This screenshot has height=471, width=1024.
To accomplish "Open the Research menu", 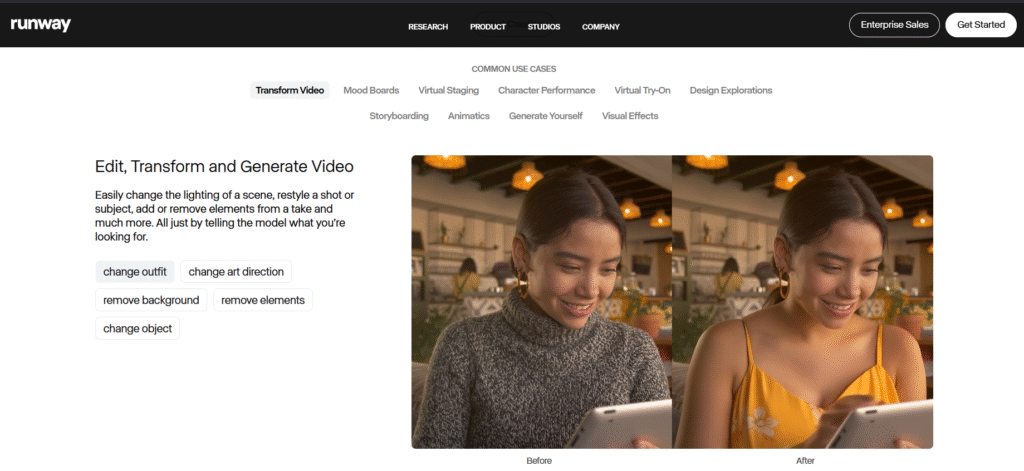I will click(x=428, y=27).
